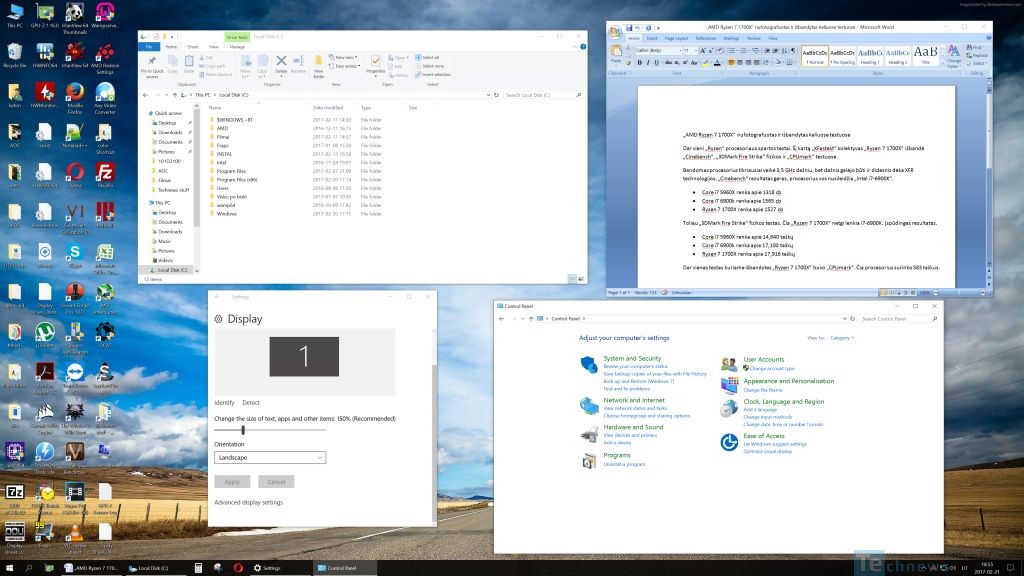Open AMD Radeon Settings desktop shortcut
Viewport: 1024px width, 576px height.
(x=105, y=57)
